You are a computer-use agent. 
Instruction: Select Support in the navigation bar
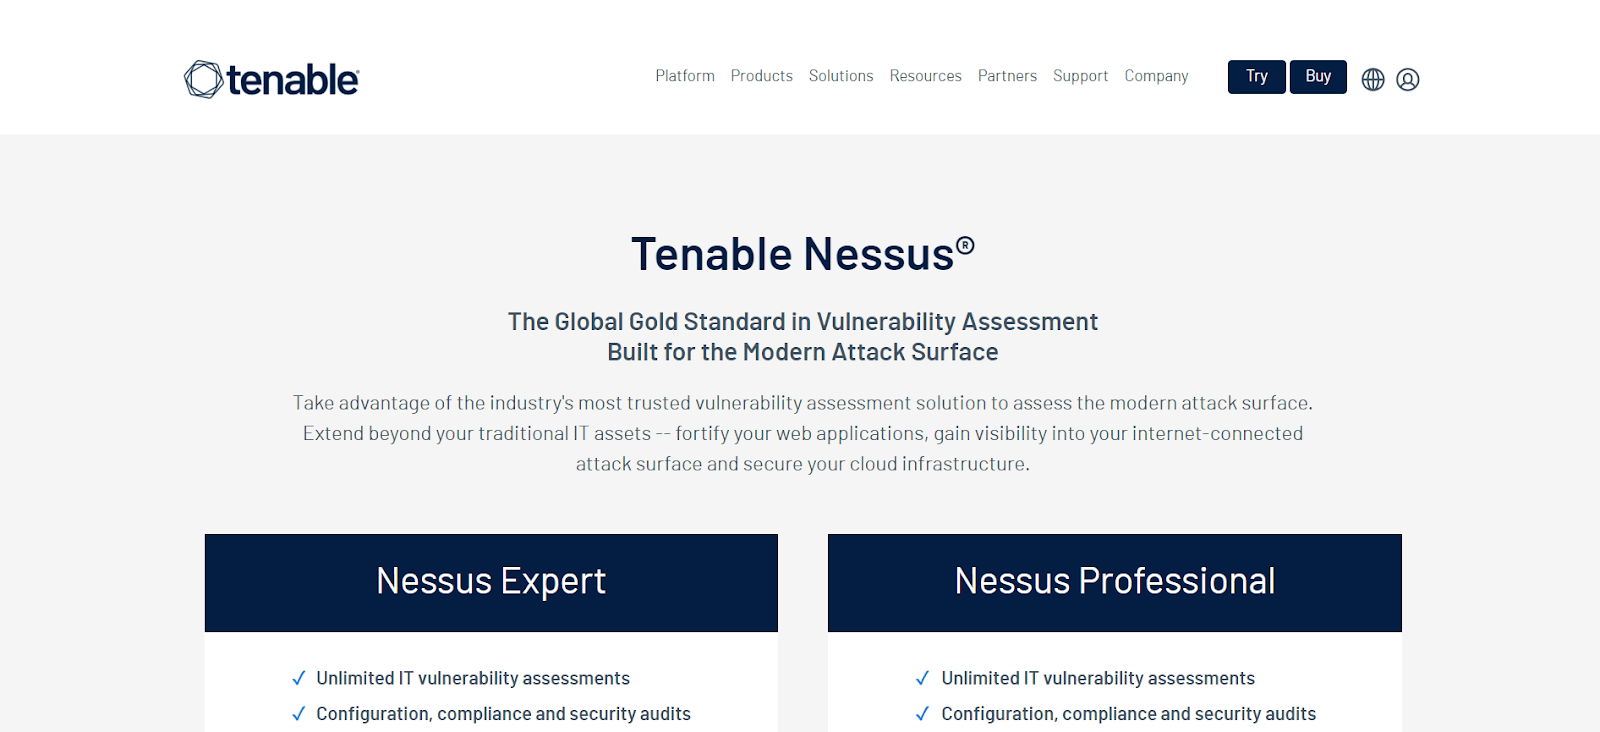click(1080, 76)
